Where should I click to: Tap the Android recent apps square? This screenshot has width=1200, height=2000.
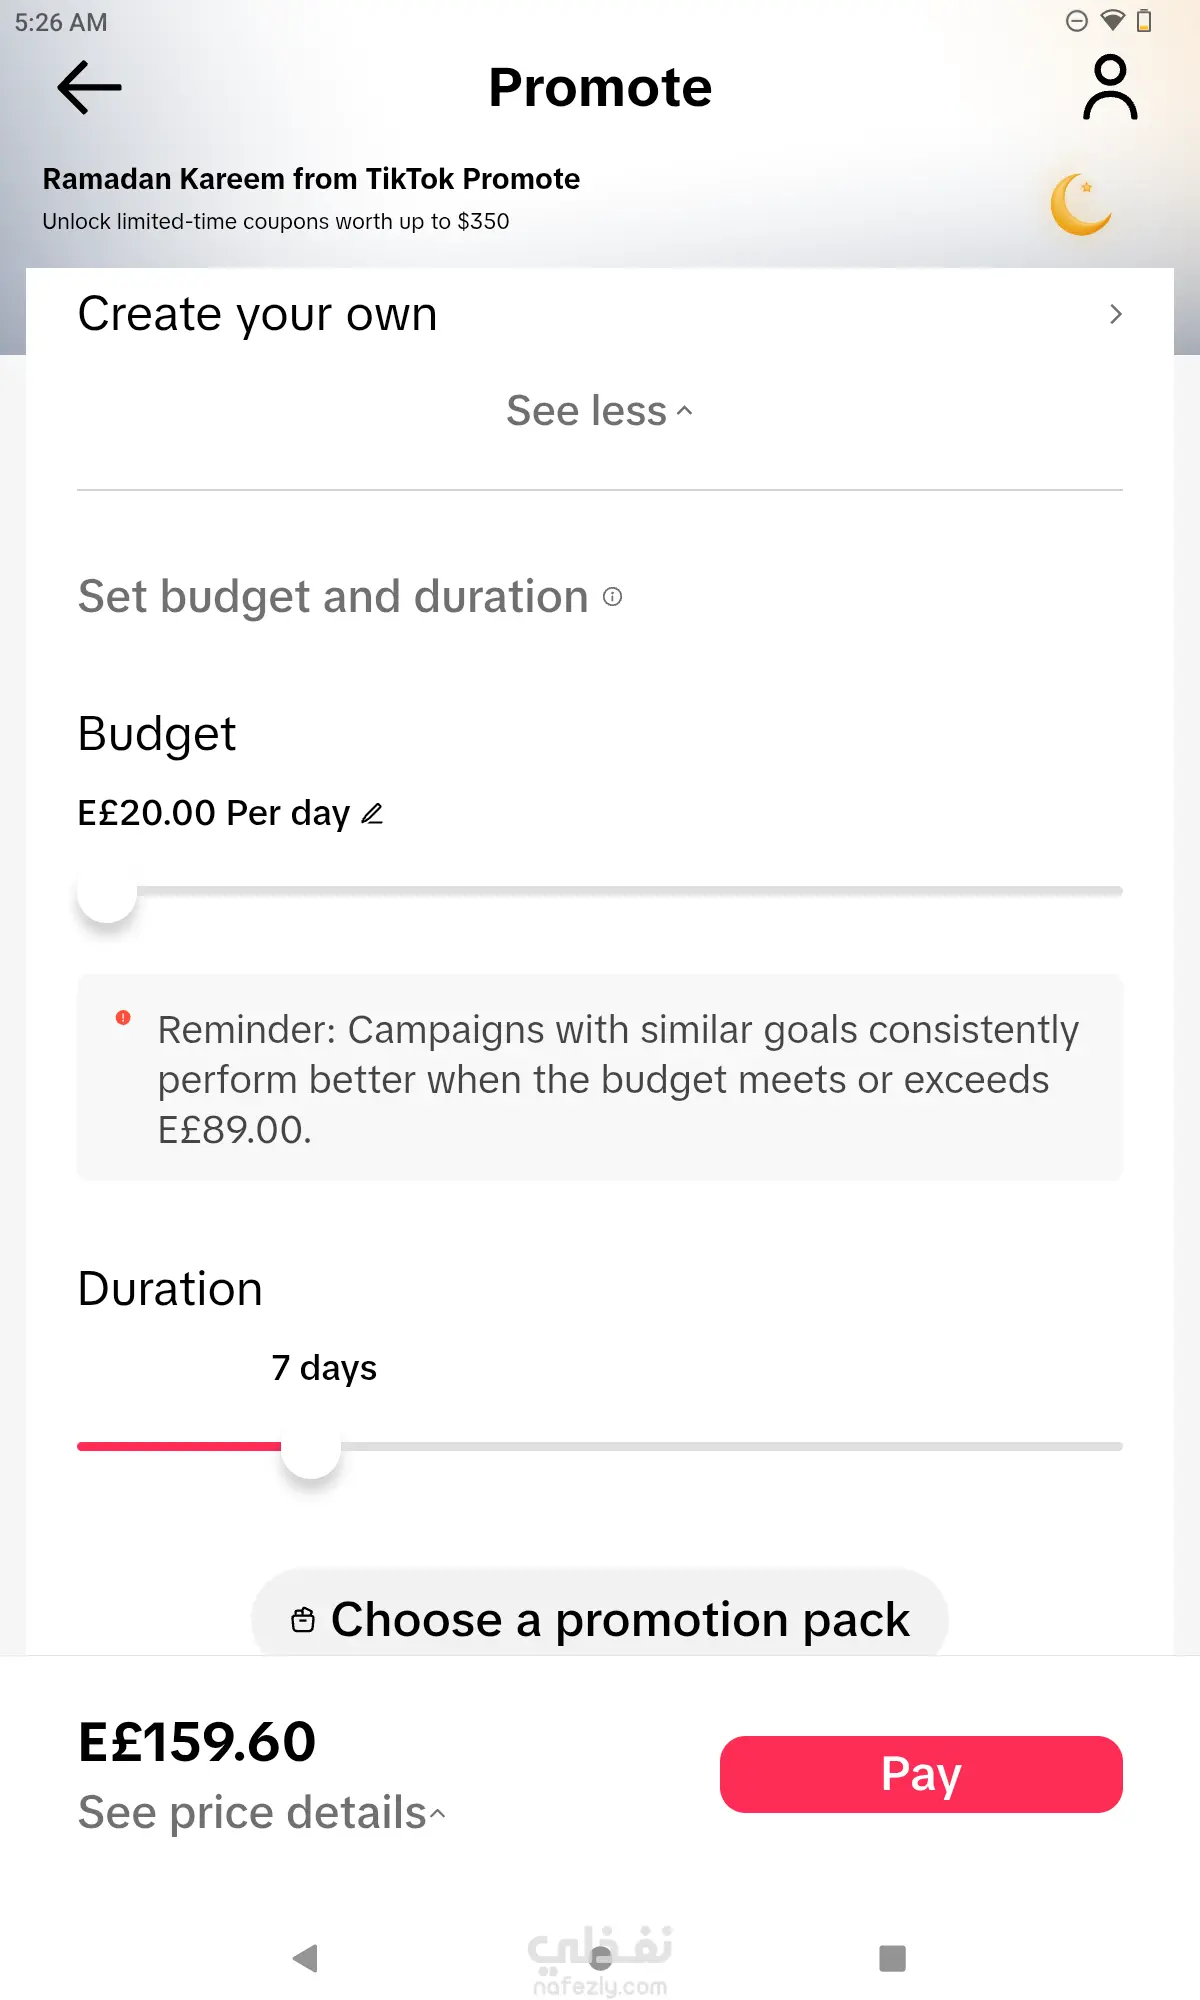[x=892, y=1958]
